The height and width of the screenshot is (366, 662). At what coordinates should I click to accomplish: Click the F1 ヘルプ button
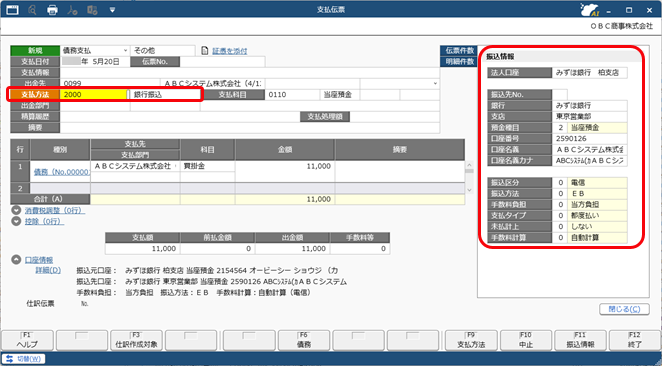pos(27,340)
